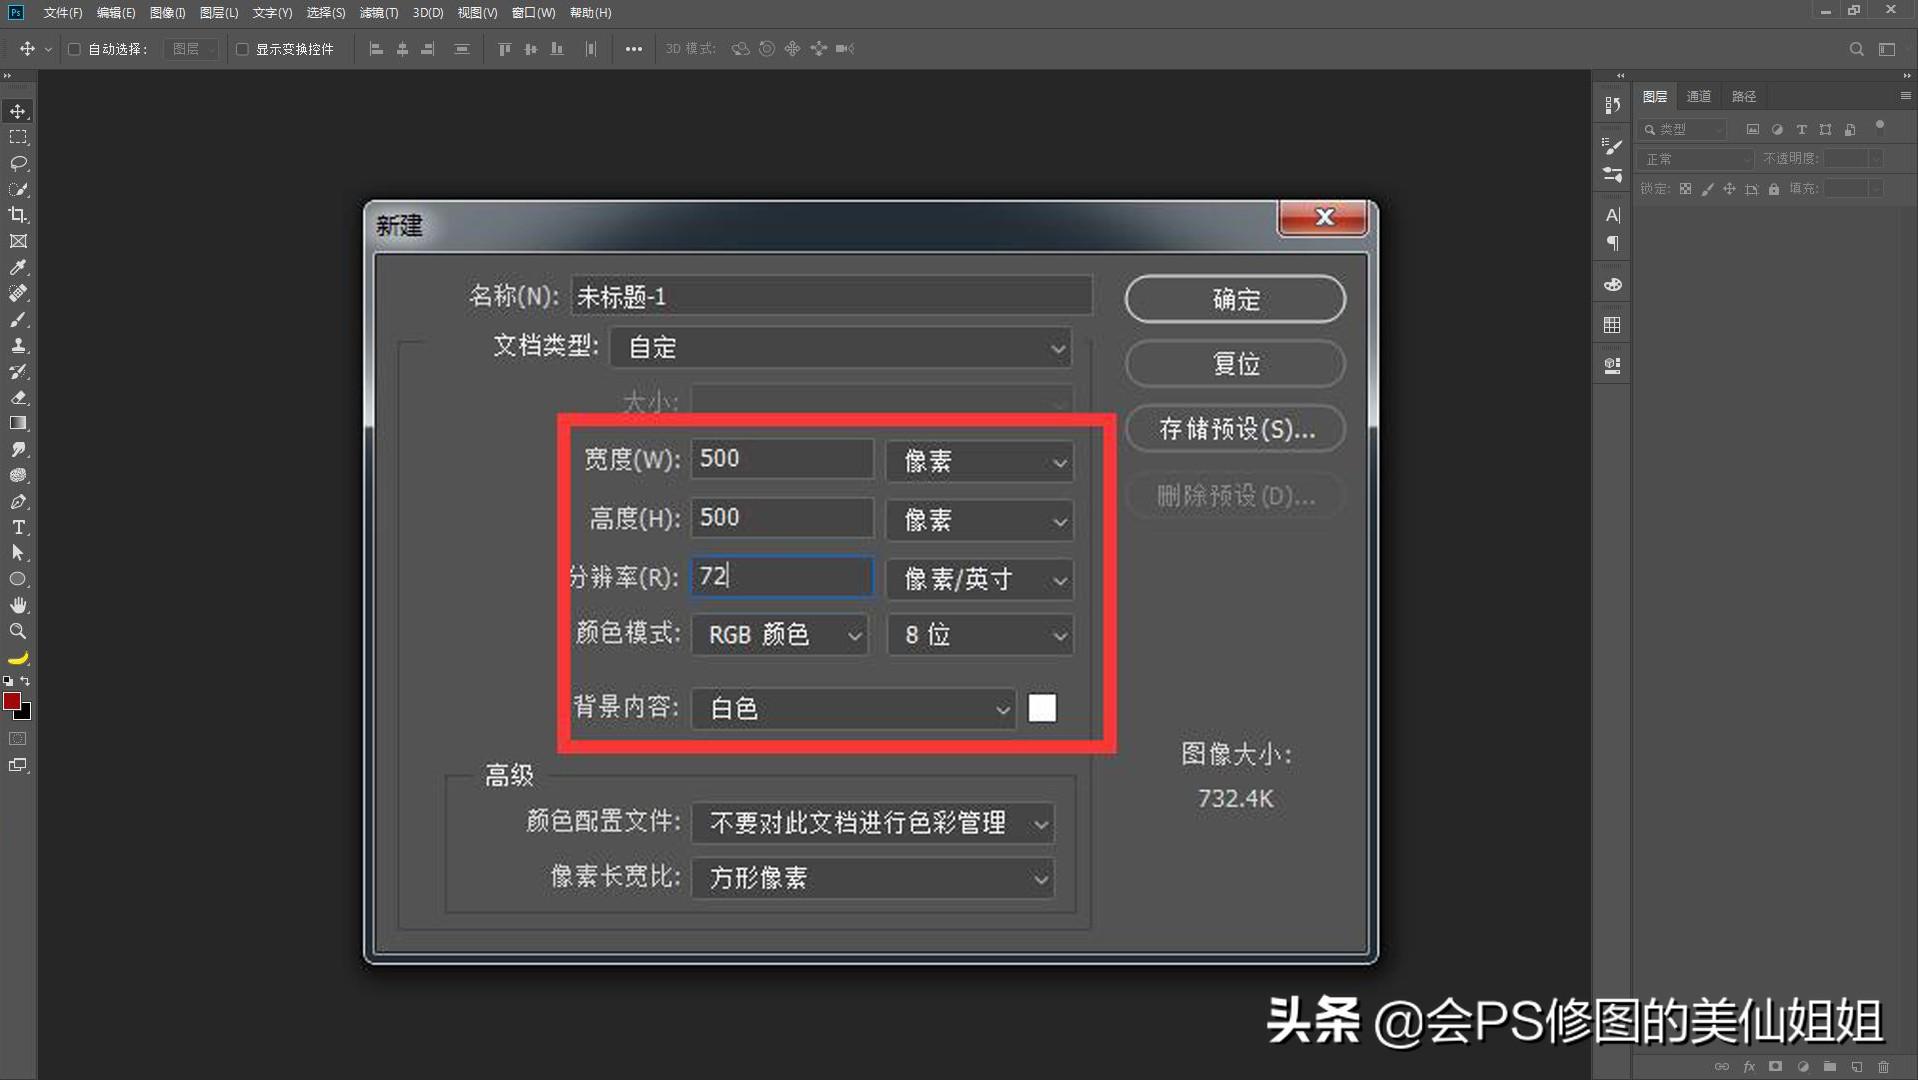Click the 复位 button
This screenshot has height=1080, width=1918.
[1235, 364]
